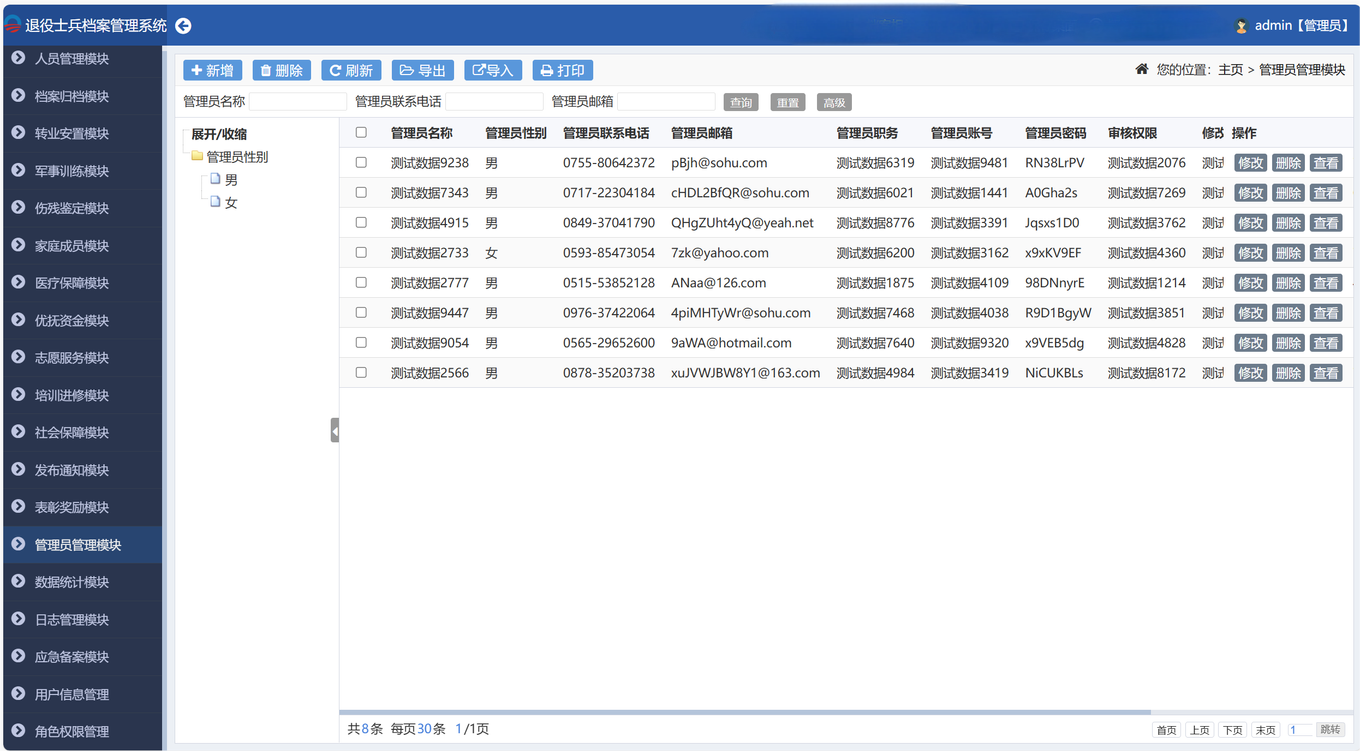1360x751 pixels.
Task: Import data with the 导入 button
Action: coord(492,70)
